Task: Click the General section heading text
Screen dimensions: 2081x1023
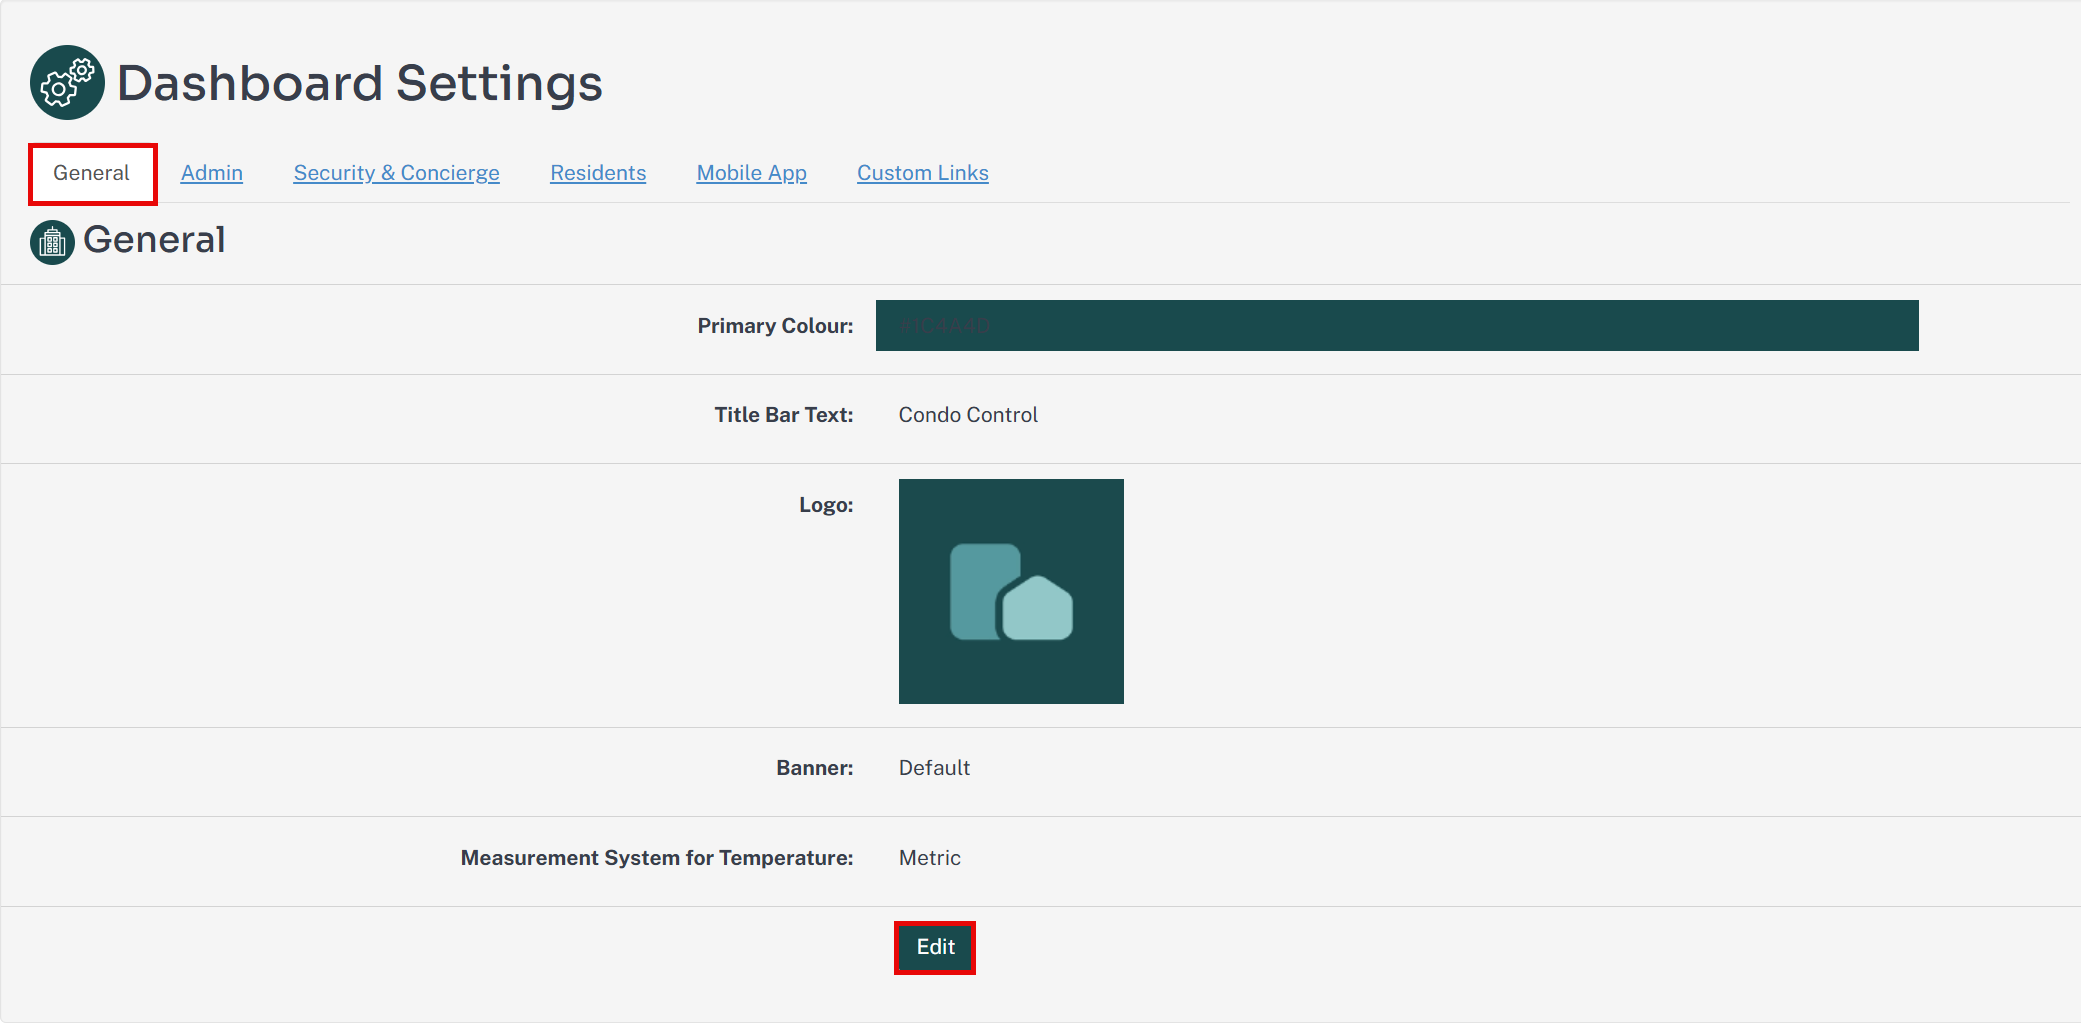Action: [x=154, y=240]
